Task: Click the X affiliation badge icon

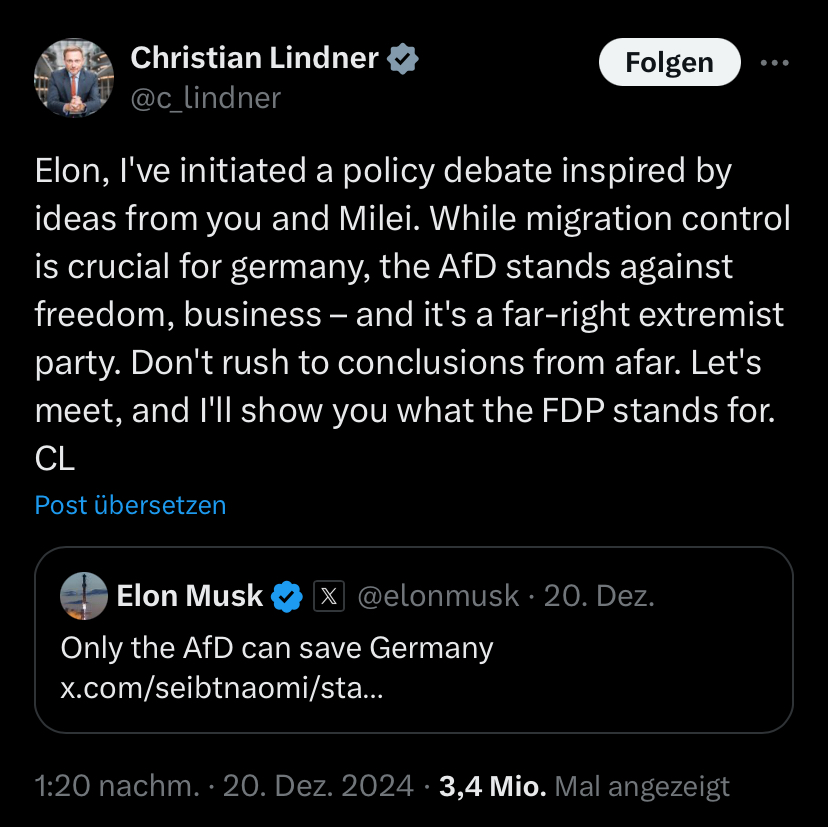Action: 329,597
